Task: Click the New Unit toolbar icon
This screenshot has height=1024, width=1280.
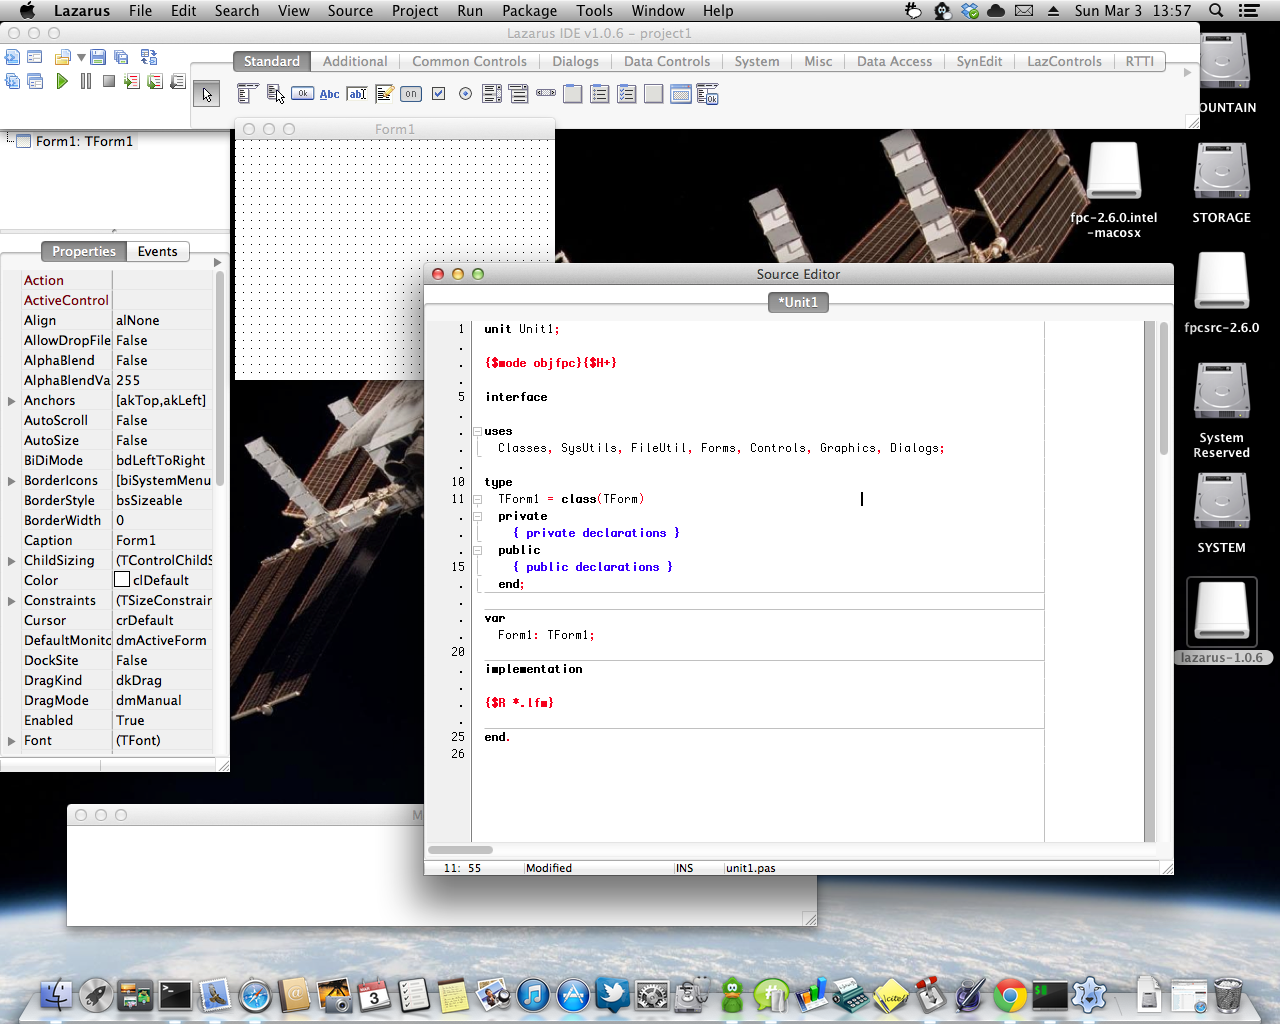Action: (12, 57)
